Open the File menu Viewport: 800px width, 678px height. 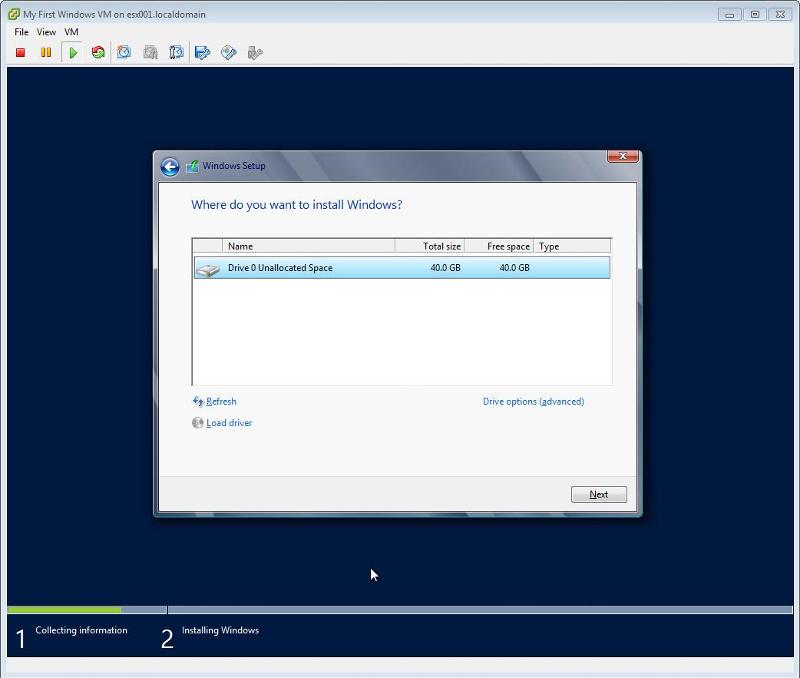tap(21, 32)
